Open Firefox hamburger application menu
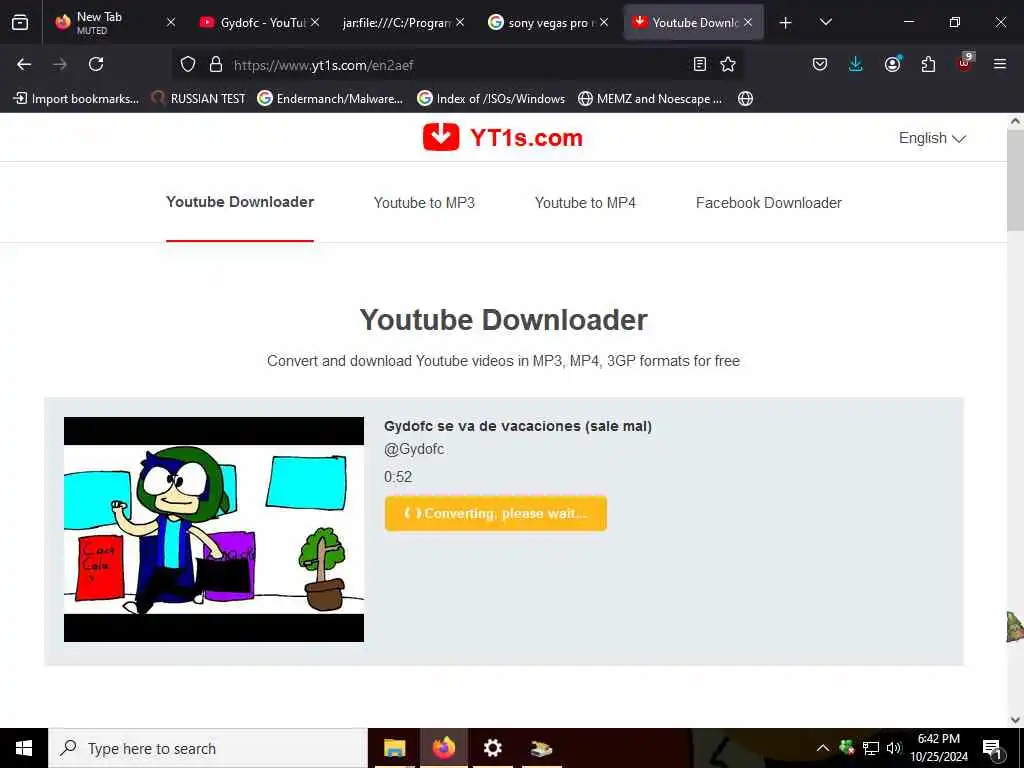The height and width of the screenshot is (768, 1024). (1000, 64)
